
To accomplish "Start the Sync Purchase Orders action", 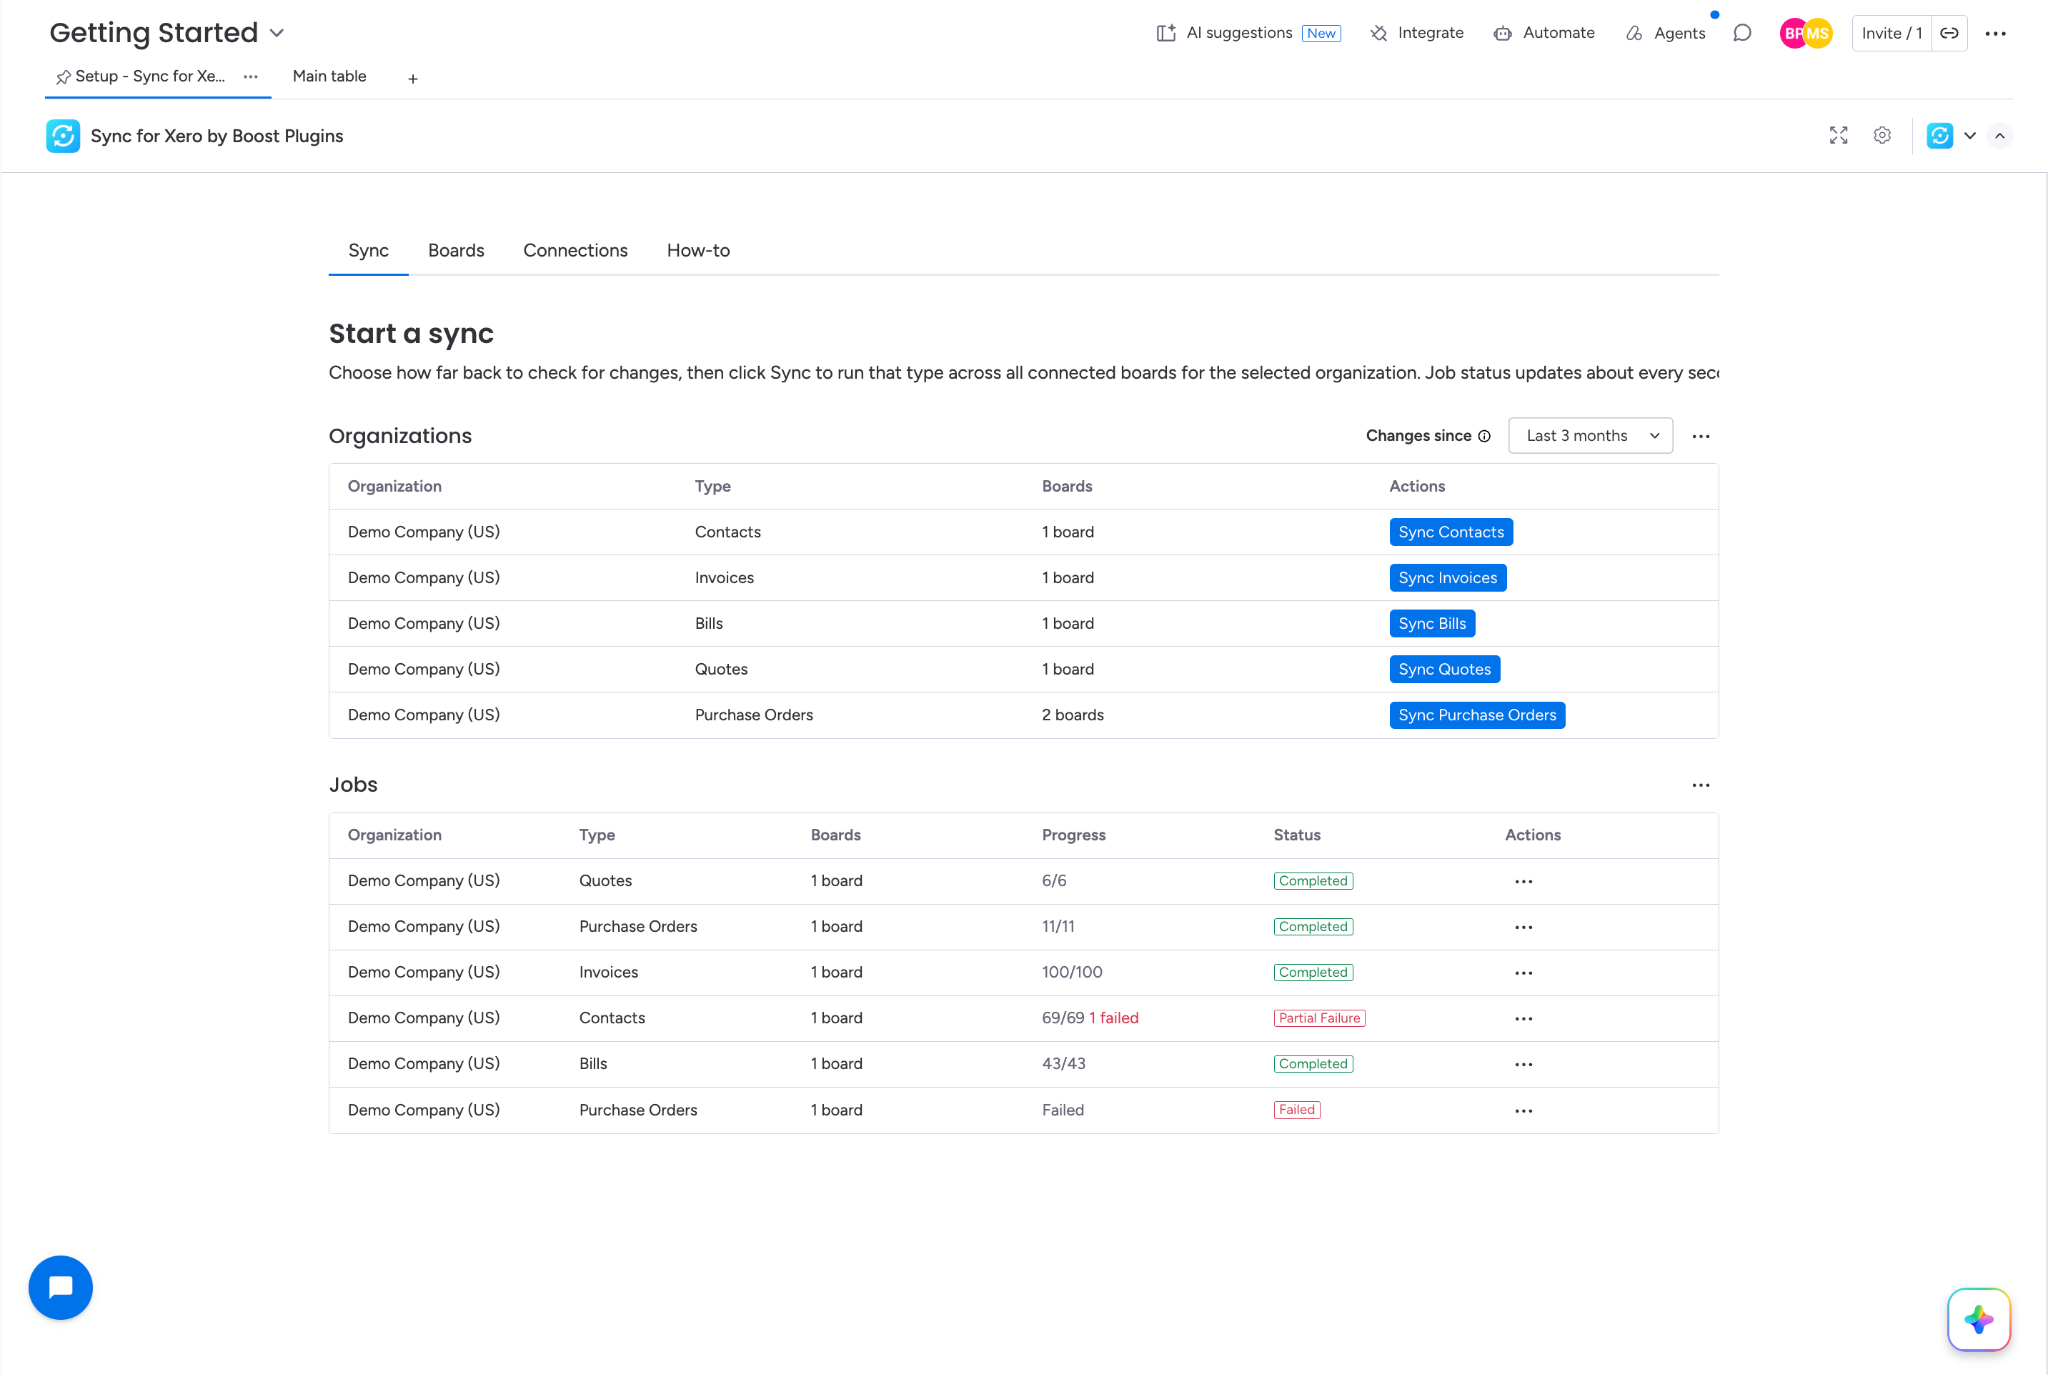I will click(1477, 715).
